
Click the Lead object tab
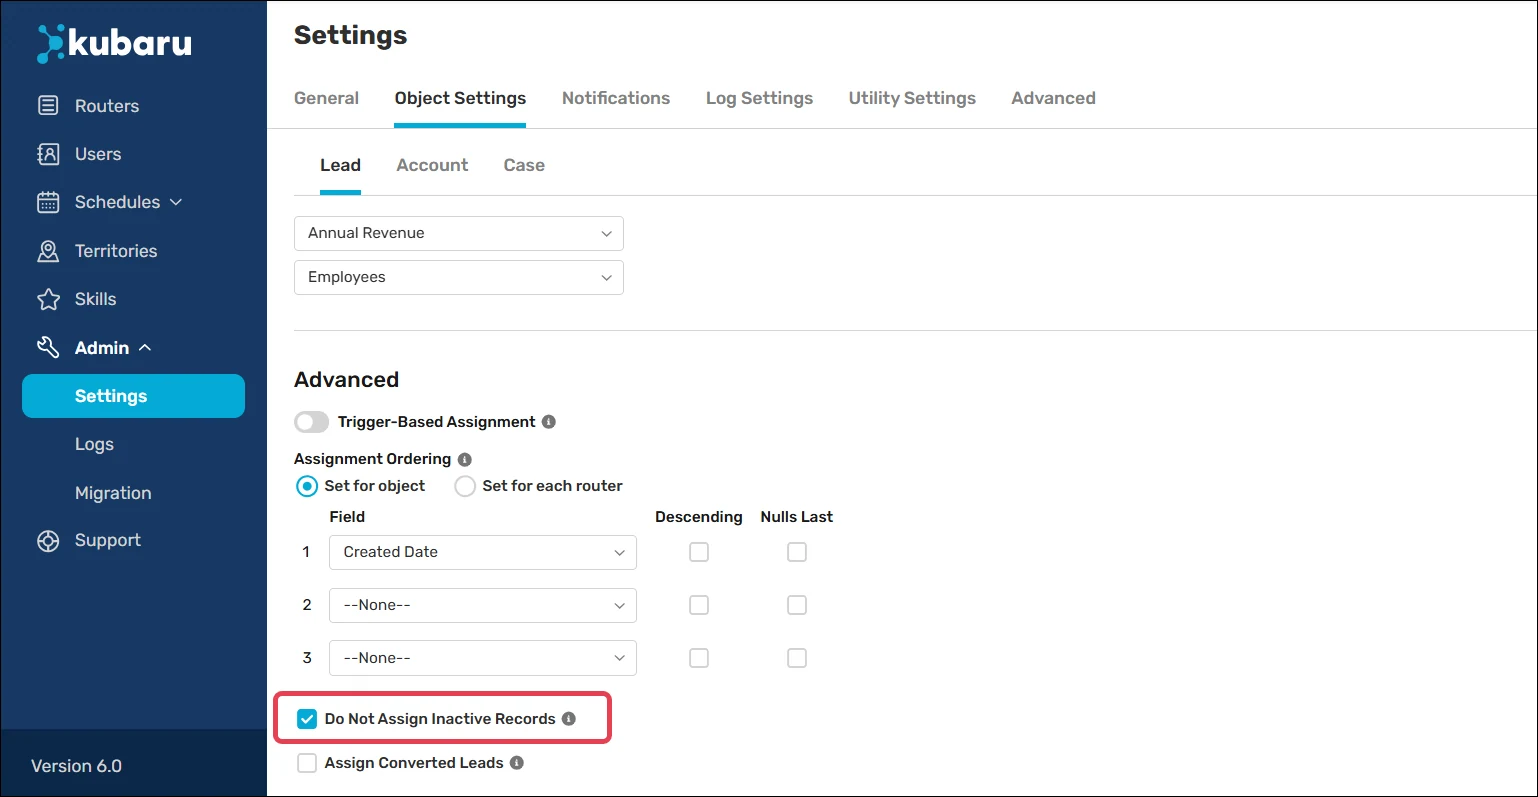coord(340,165)
